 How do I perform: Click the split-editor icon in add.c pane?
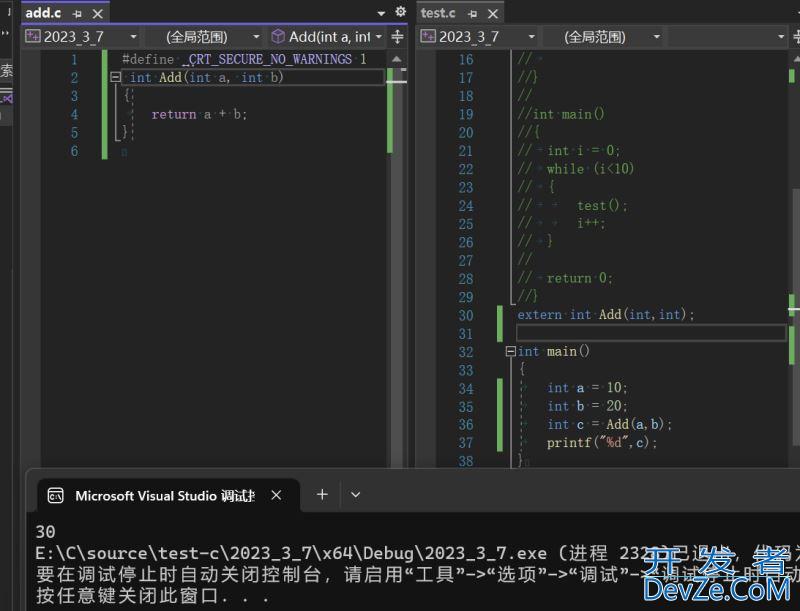[397, 37]
